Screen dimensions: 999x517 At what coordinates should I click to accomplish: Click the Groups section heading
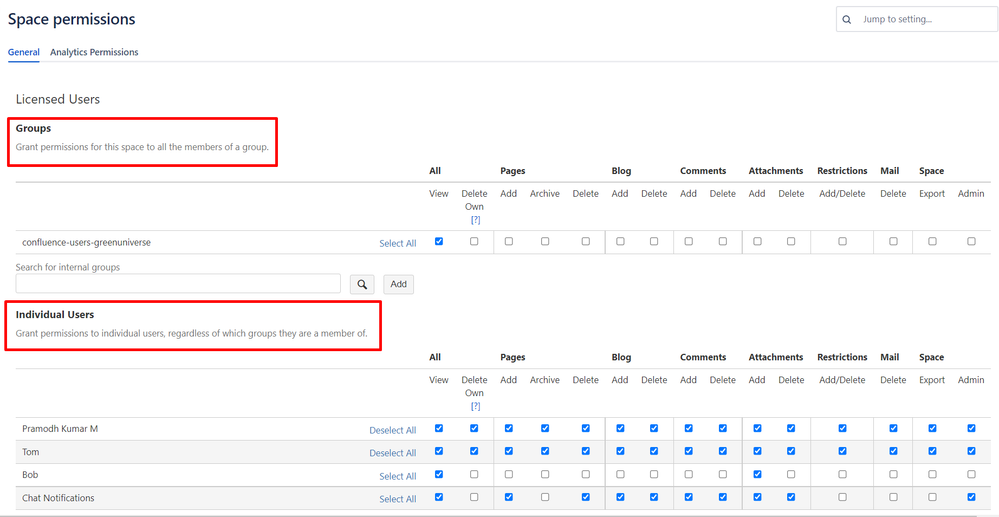coord(33,128)
